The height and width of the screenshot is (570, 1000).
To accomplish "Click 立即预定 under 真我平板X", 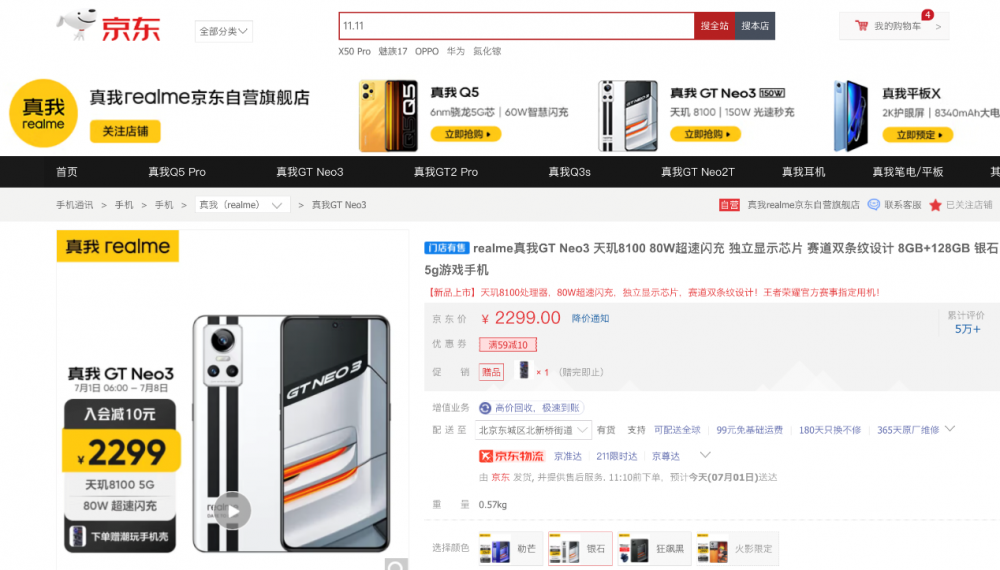I will (917, 135).
